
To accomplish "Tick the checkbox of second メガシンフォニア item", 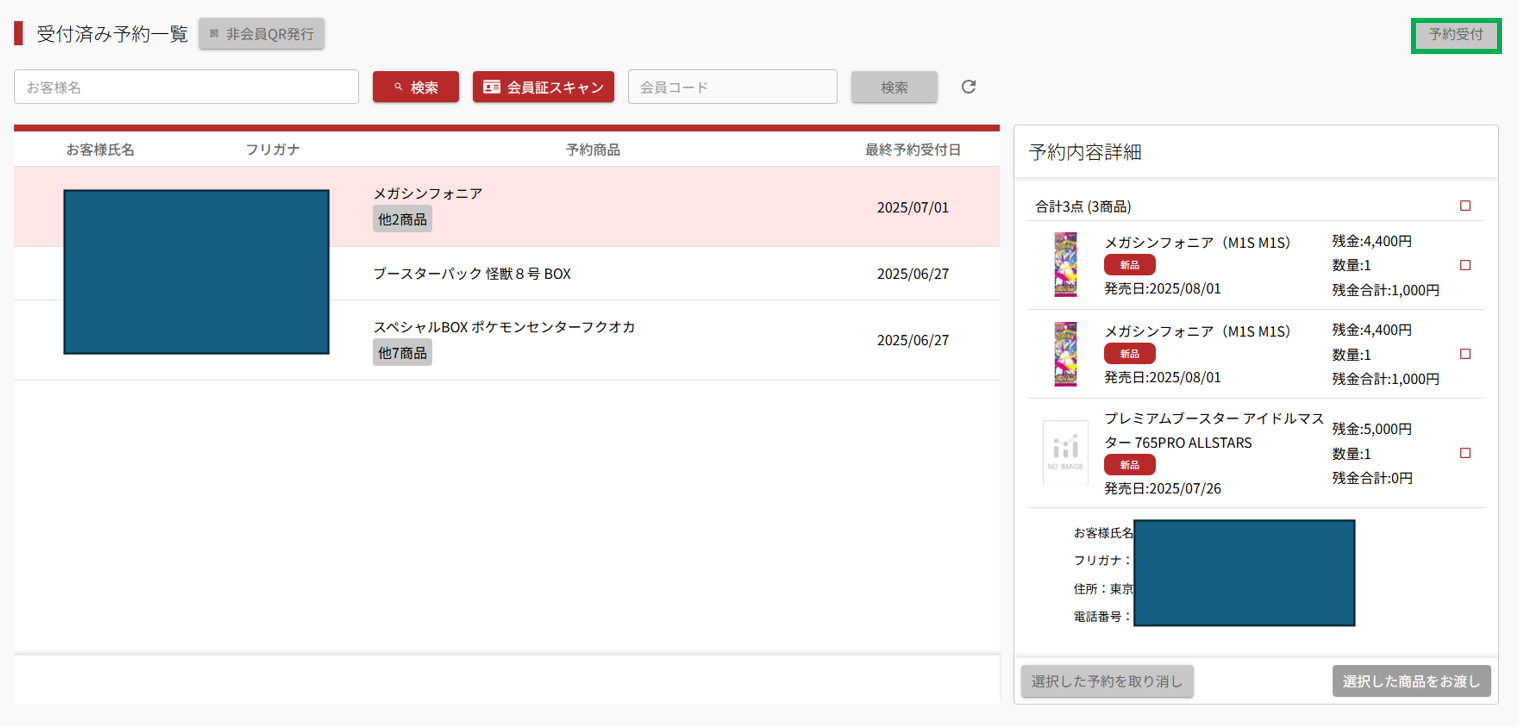I will (x=1466, y=354).
